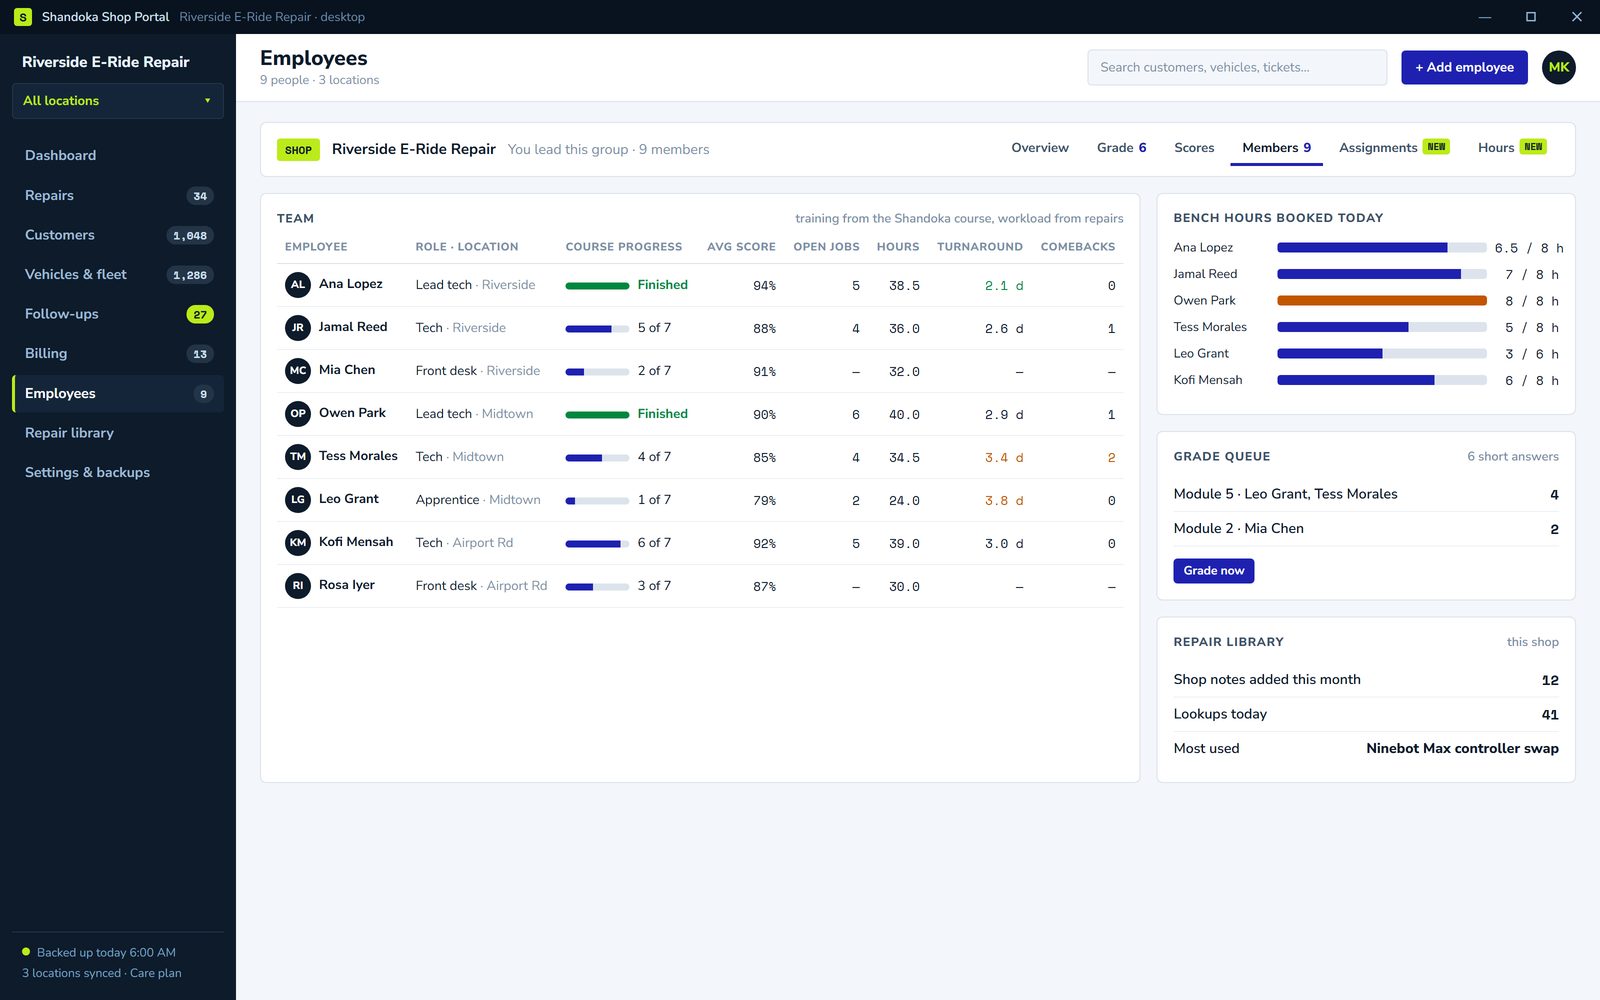Click Jamal Reed's course progress bar

tap(597, 329)
